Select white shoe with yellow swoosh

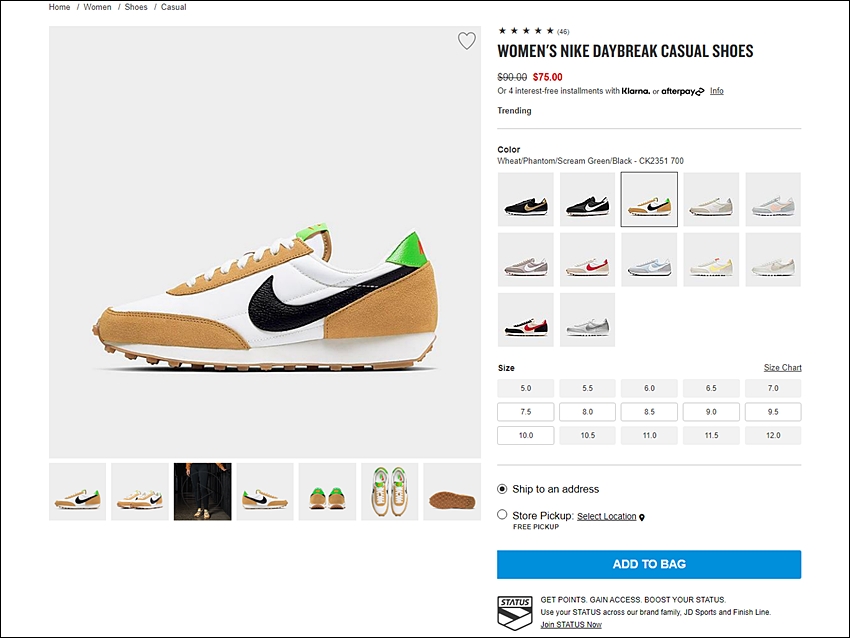(x=711, y=260)
